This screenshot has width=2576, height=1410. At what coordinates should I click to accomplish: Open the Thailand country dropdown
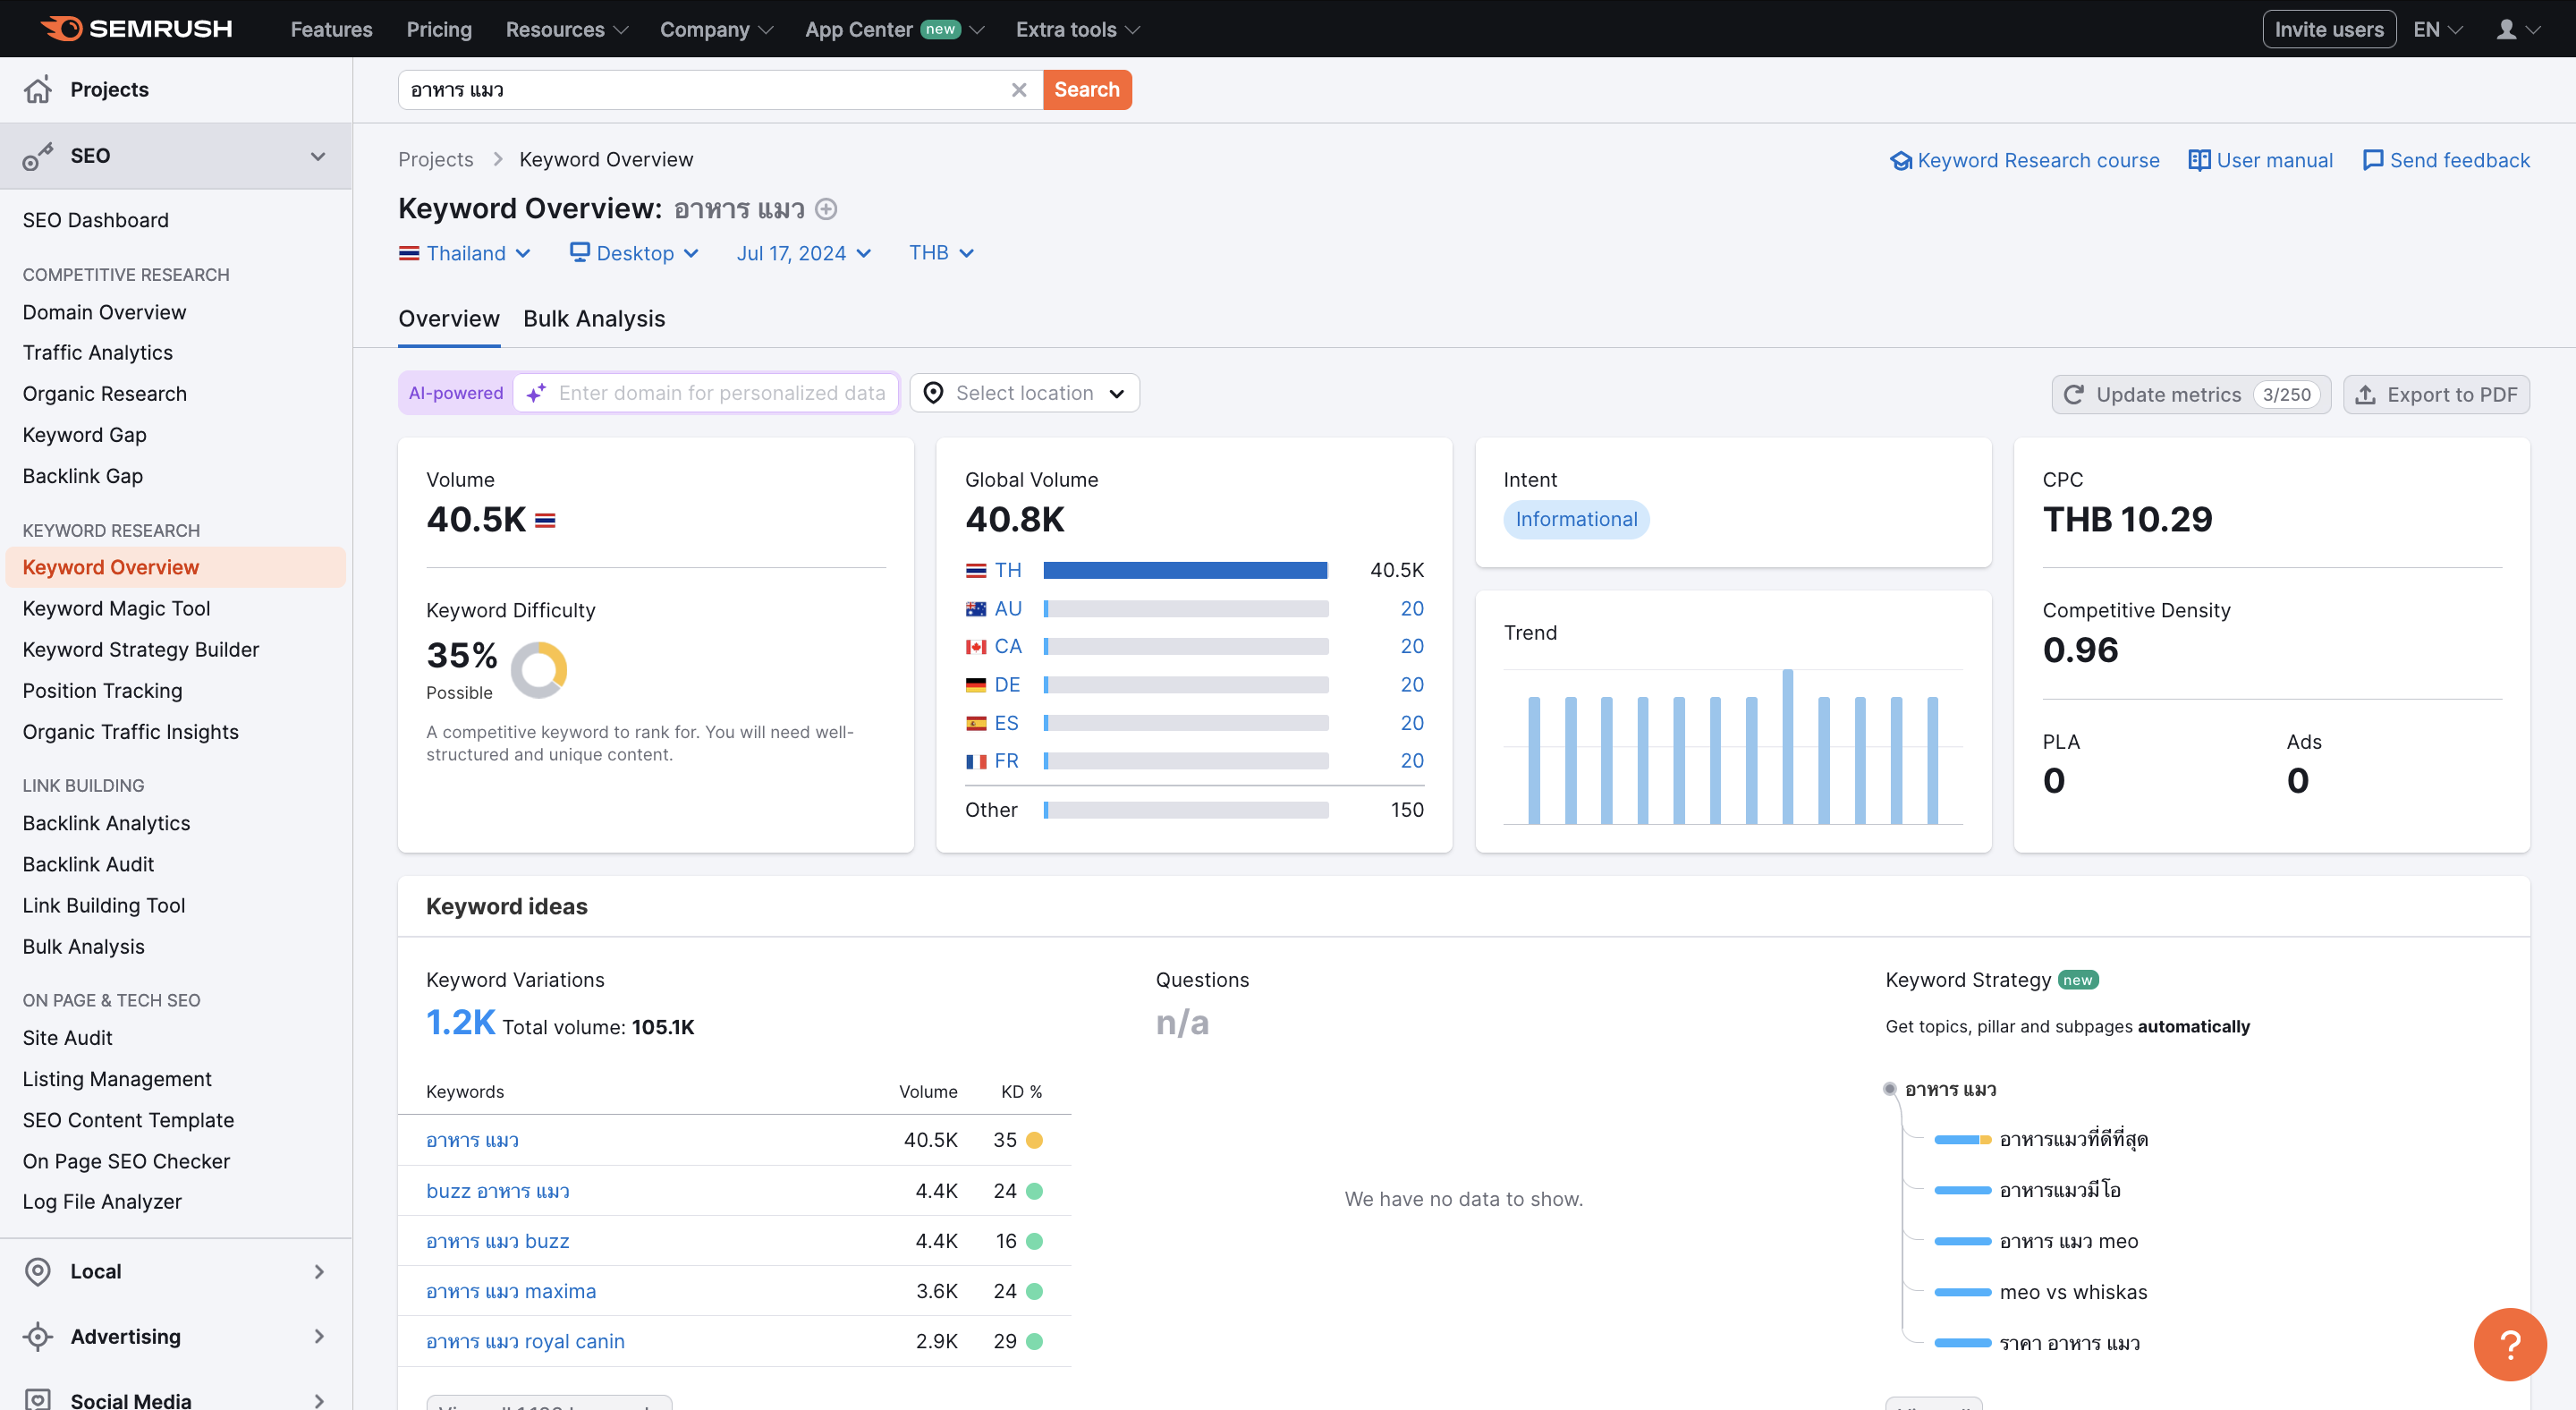click(x=465, y=253)
